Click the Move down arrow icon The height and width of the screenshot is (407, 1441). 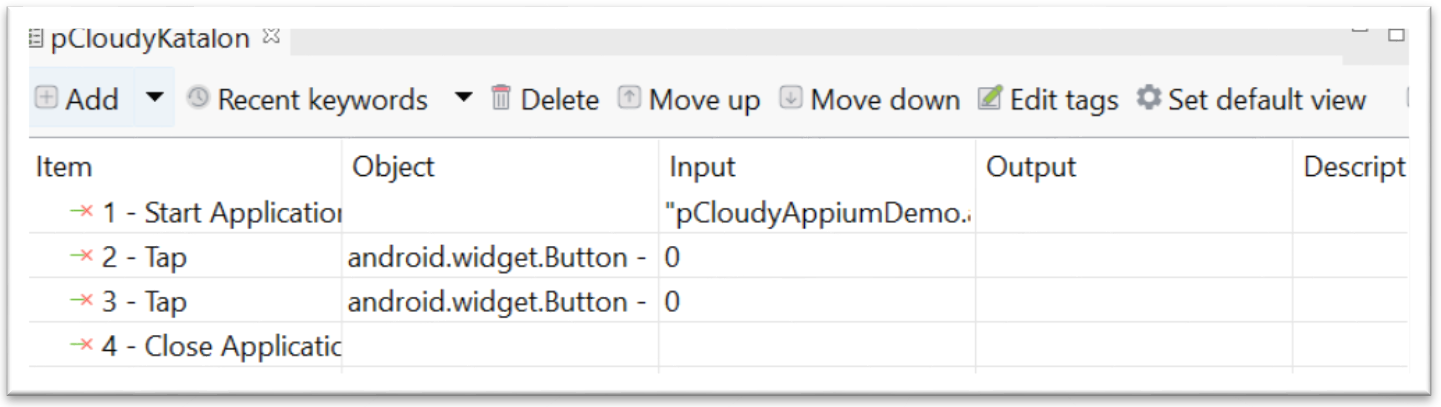tap(791, 99)
